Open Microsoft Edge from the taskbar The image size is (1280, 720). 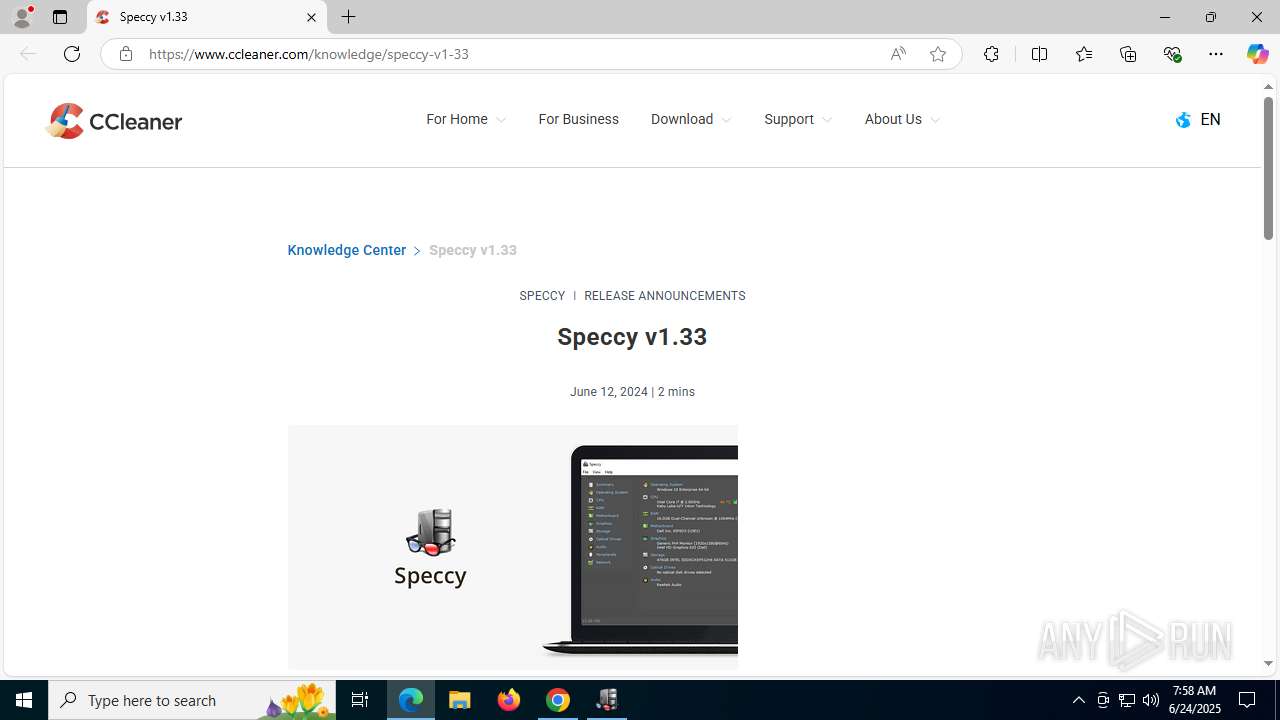coord(411,700)
